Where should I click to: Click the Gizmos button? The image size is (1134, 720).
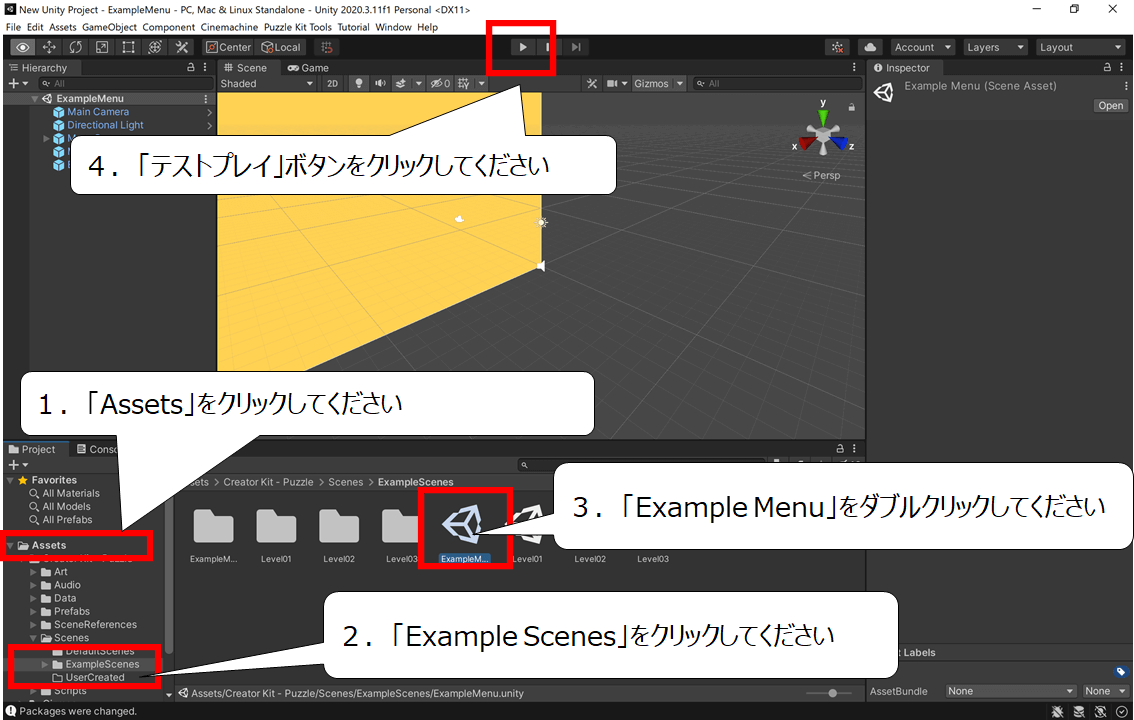652,83
